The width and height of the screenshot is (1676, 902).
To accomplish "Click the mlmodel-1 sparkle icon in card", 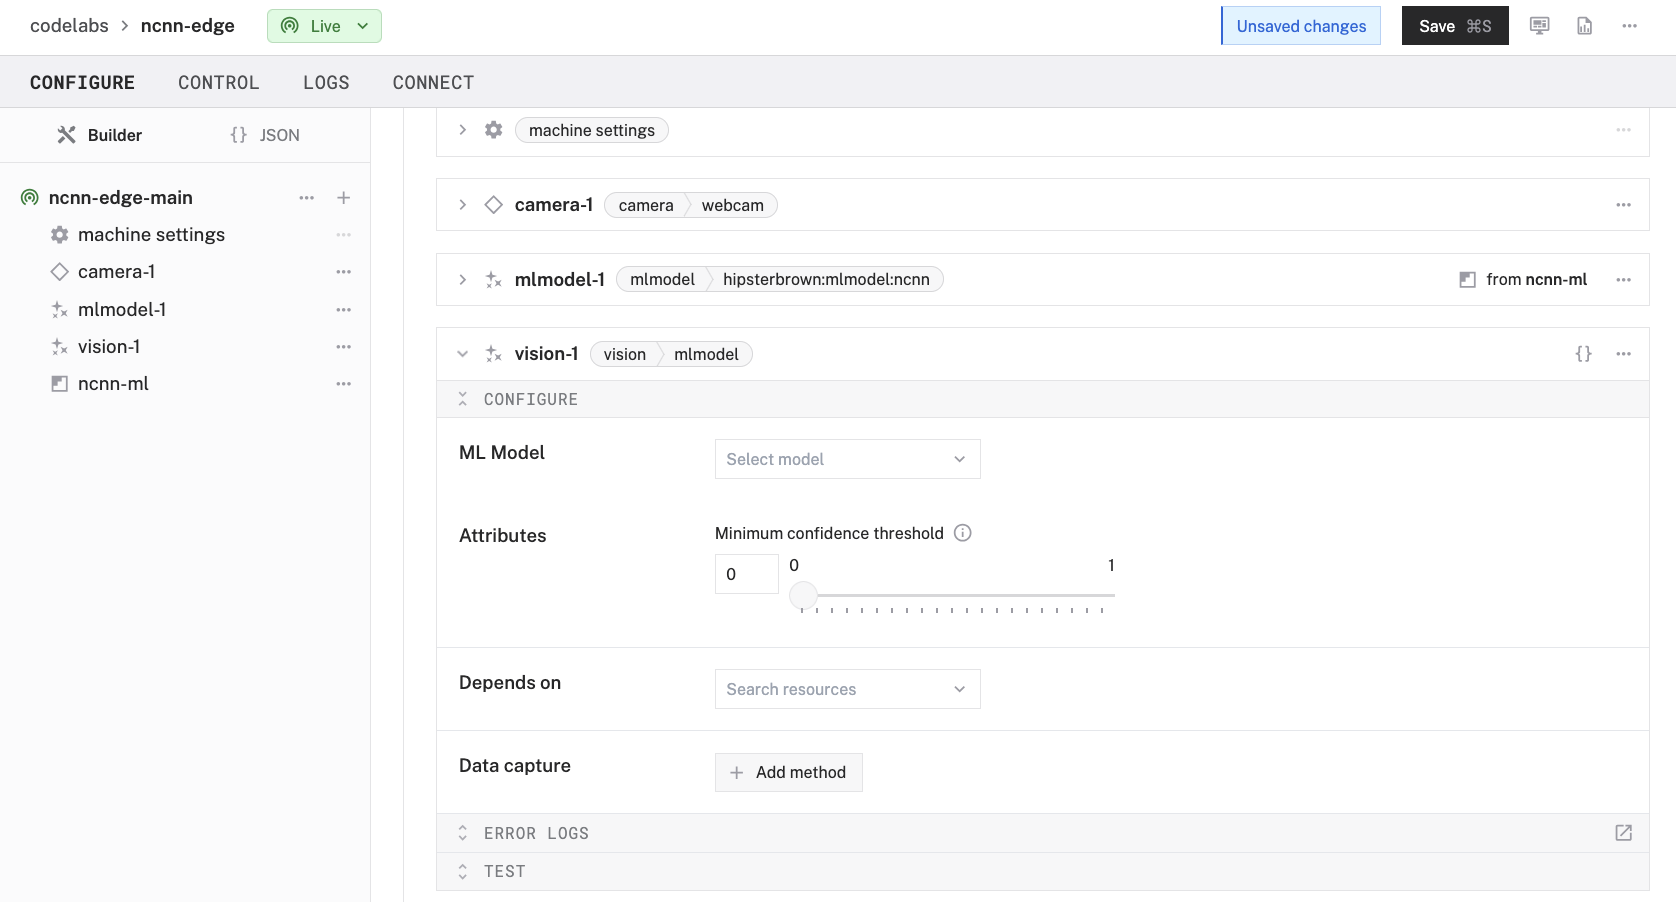I will (x=494, y=280).
